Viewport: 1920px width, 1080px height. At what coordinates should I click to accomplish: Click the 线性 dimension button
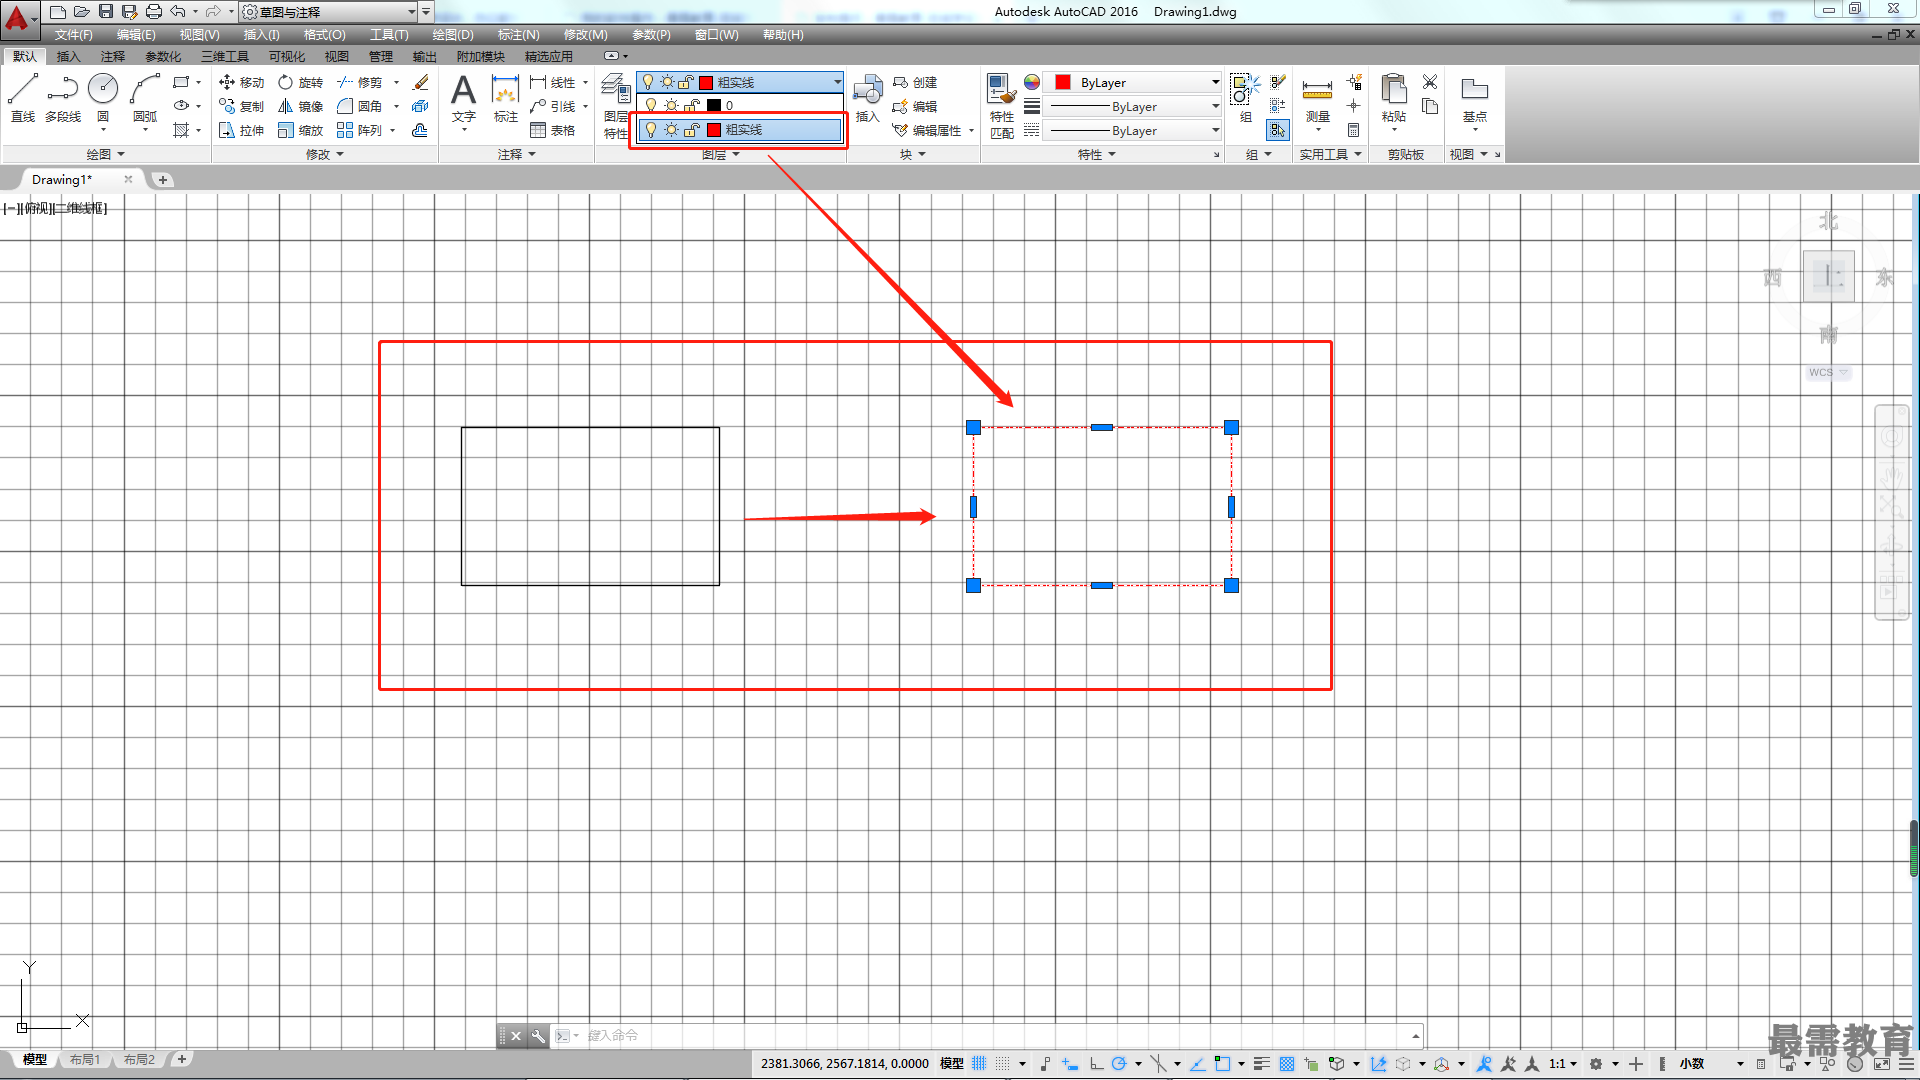click(x=553, y=82)
